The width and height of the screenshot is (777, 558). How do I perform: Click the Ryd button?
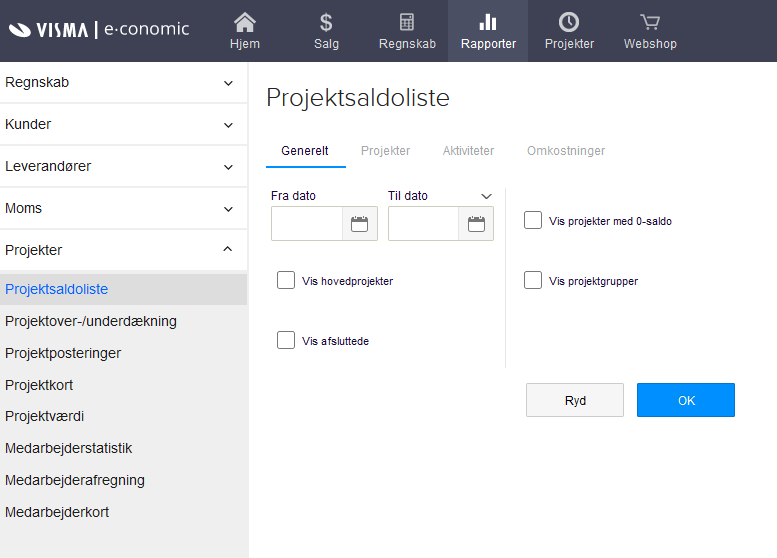tap(575, 400)
